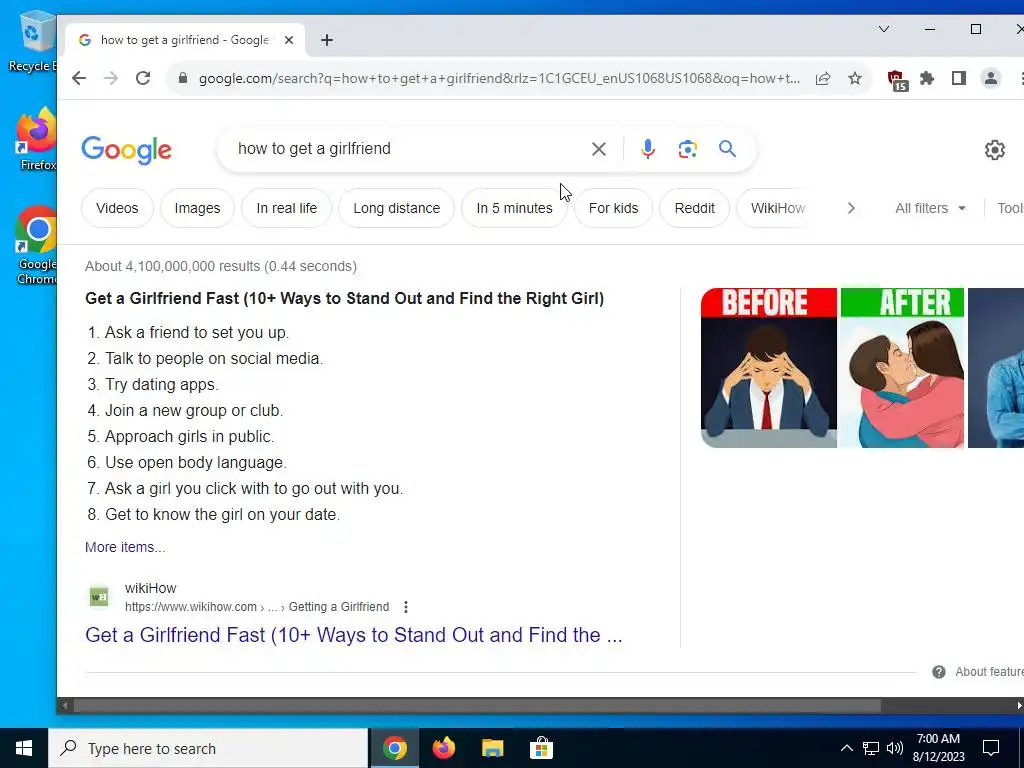Filter results by Images
Screen dimensions: 1024x768
tap(197, 208)
